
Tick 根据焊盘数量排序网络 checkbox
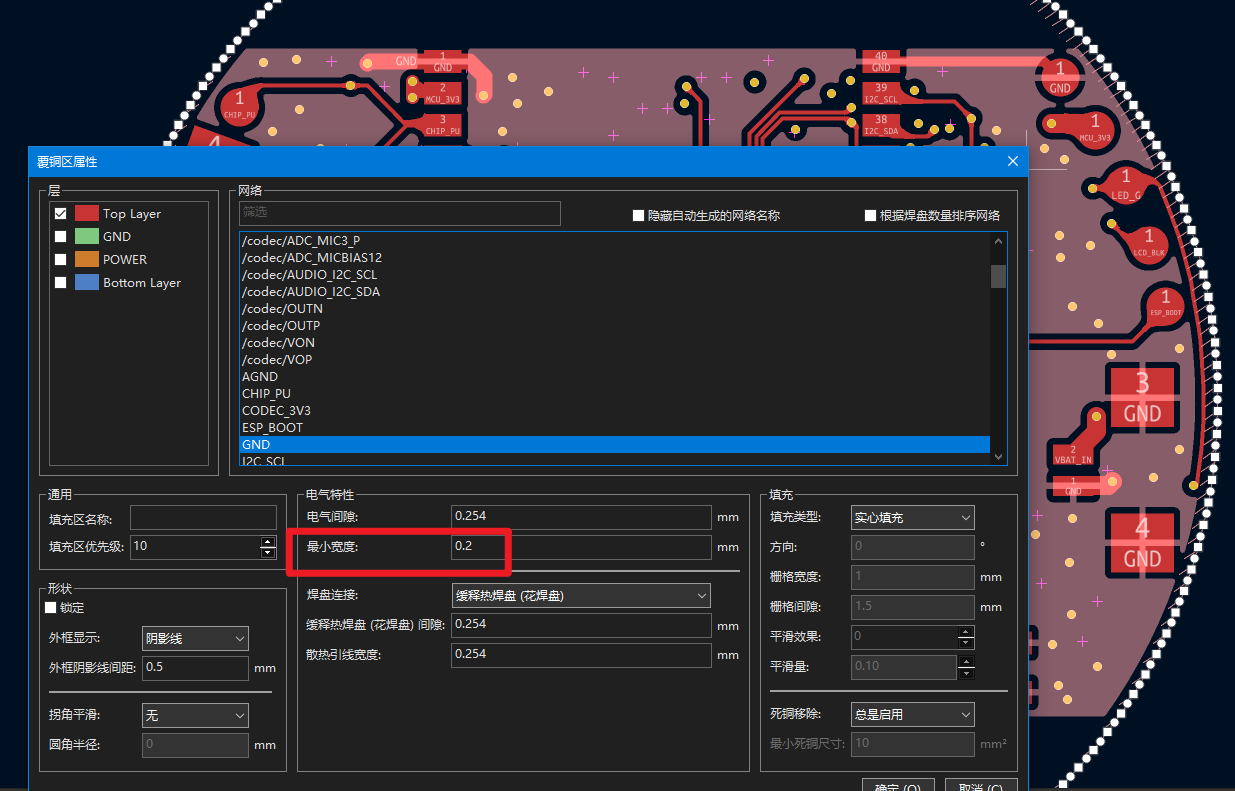tap(870, 215)
